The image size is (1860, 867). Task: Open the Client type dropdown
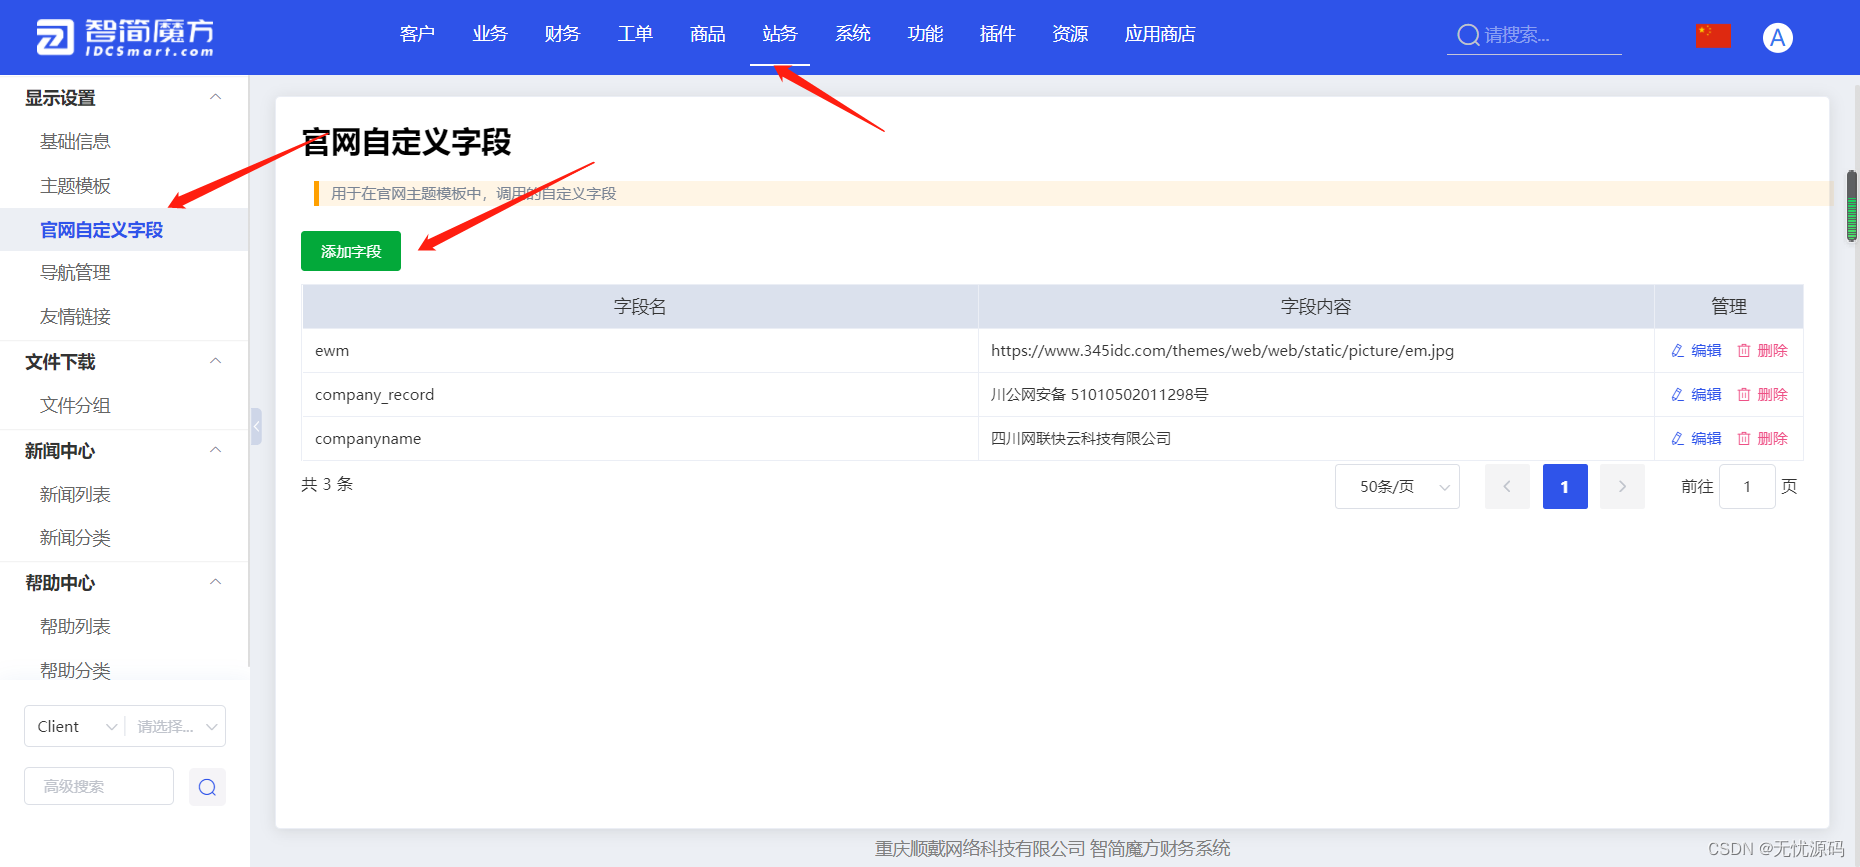(75, 727)
